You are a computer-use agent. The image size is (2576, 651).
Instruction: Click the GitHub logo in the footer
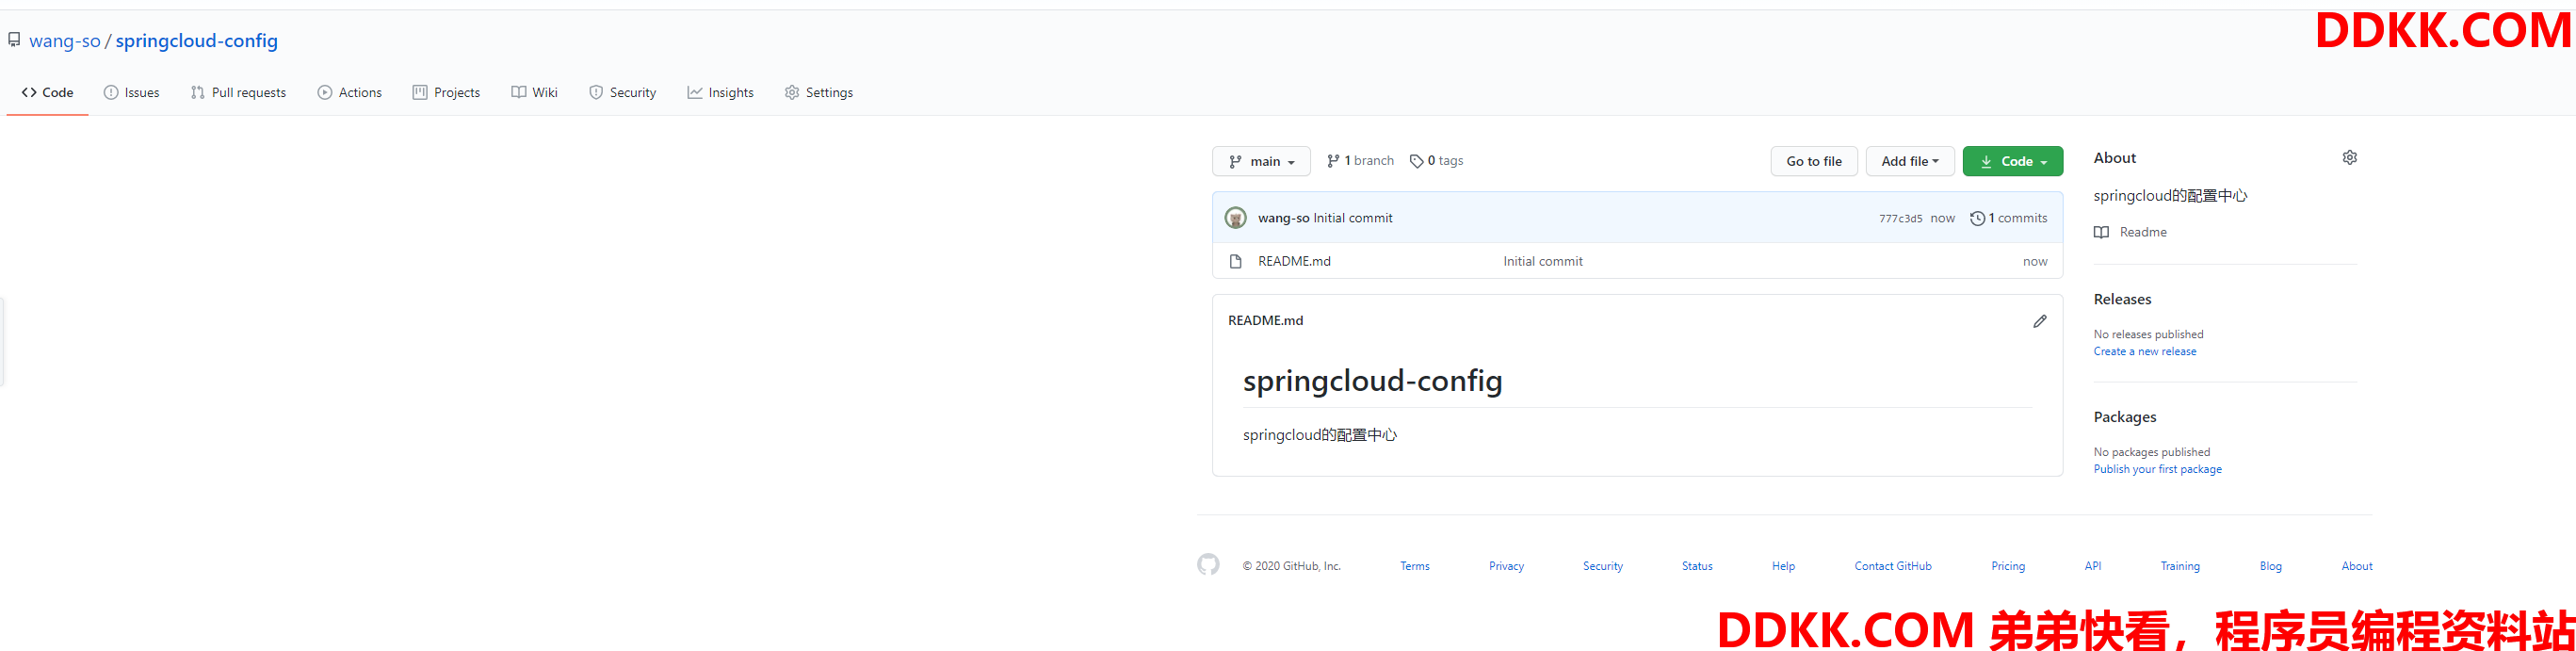(1208, 565)
